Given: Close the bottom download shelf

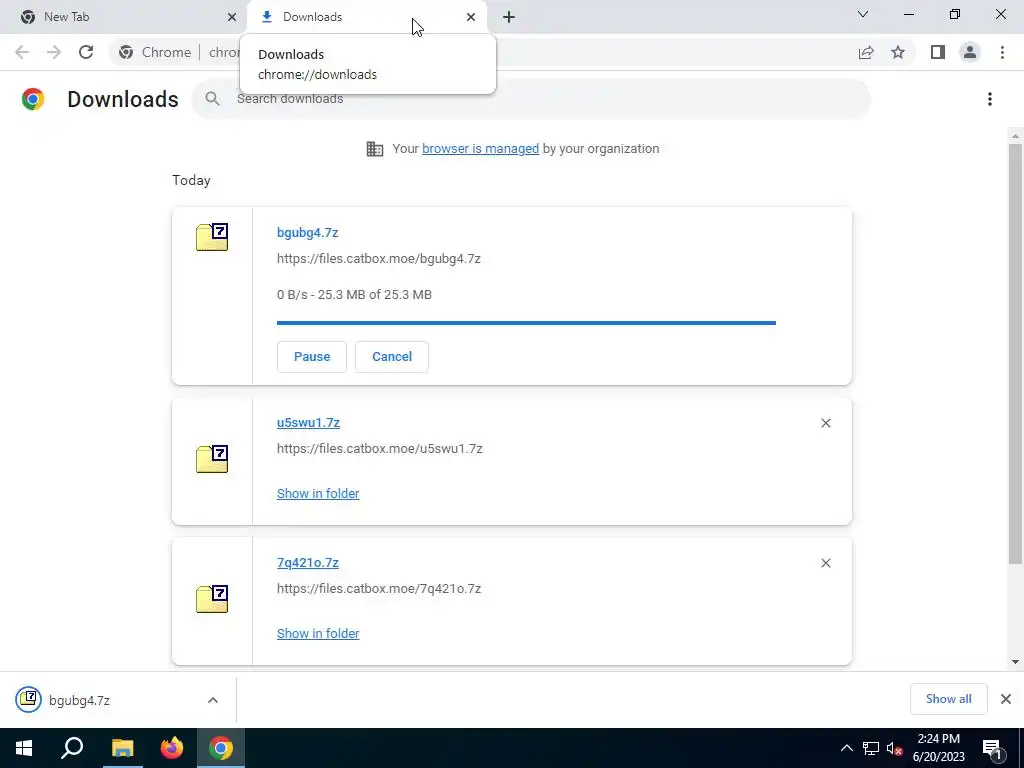Looking at the screenshot, I should point(1006,699).
